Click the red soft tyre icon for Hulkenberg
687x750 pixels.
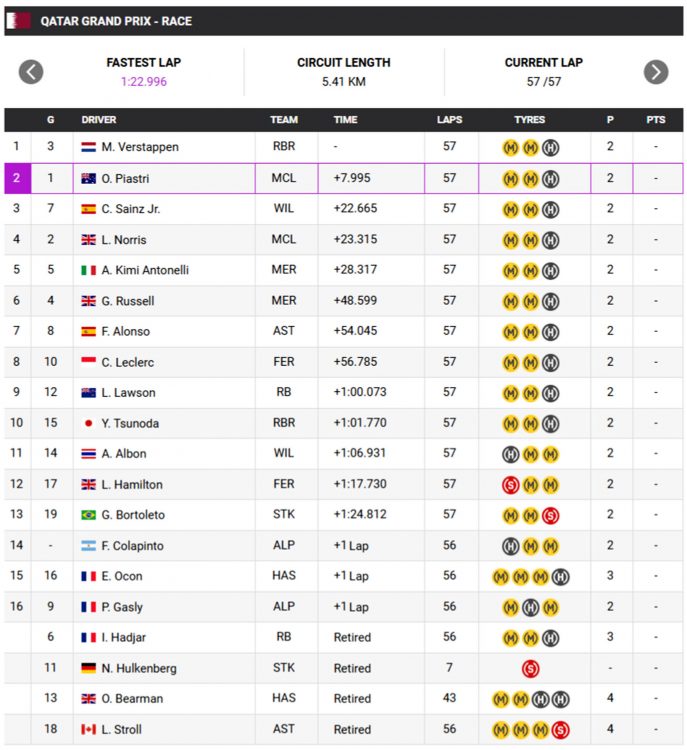tap(530, 668)
